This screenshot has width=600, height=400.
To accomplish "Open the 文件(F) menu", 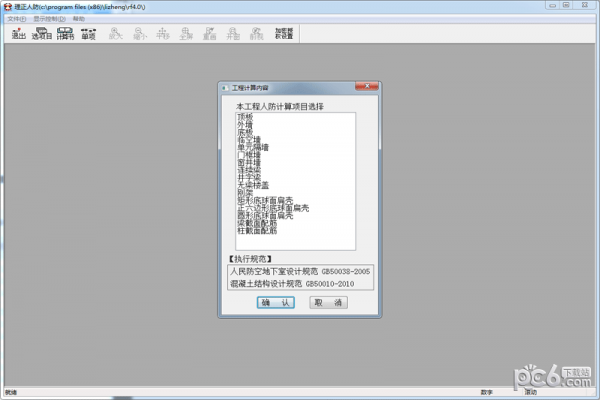I will (x=16, y=19).
